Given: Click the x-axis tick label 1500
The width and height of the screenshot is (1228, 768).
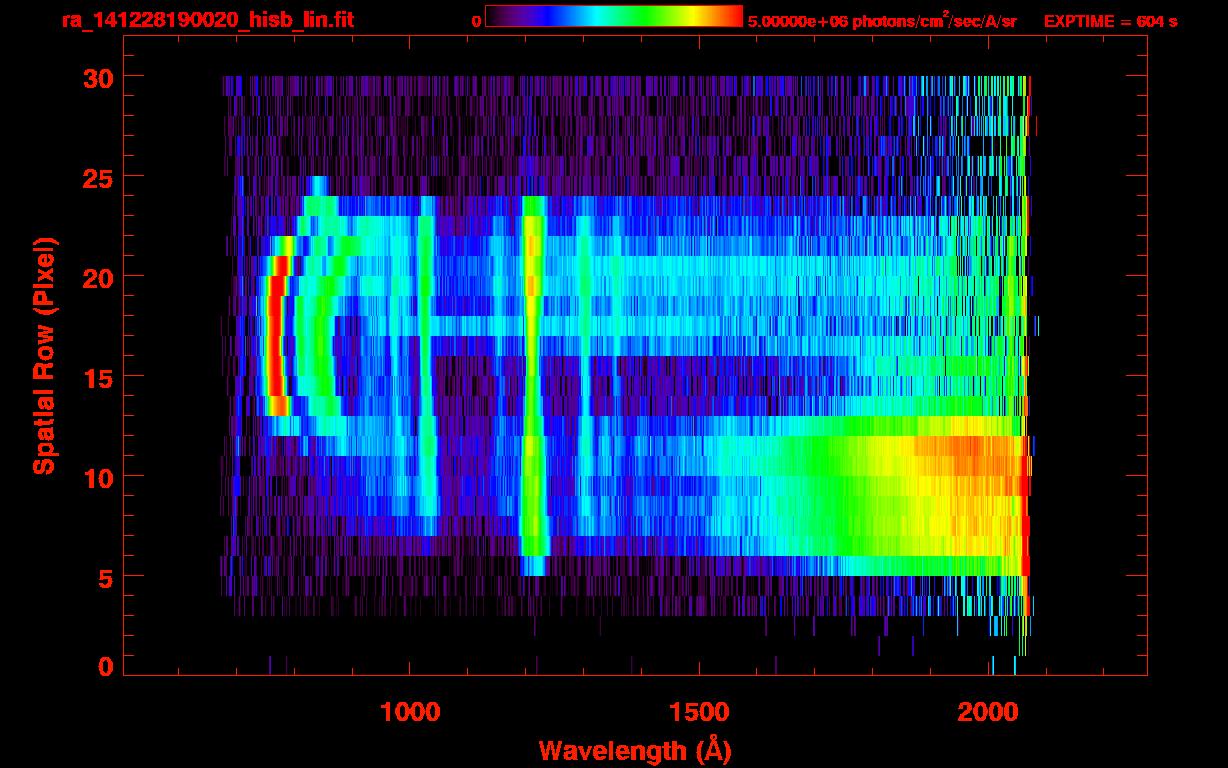Looking at the screenshot, I should (700, 712).
